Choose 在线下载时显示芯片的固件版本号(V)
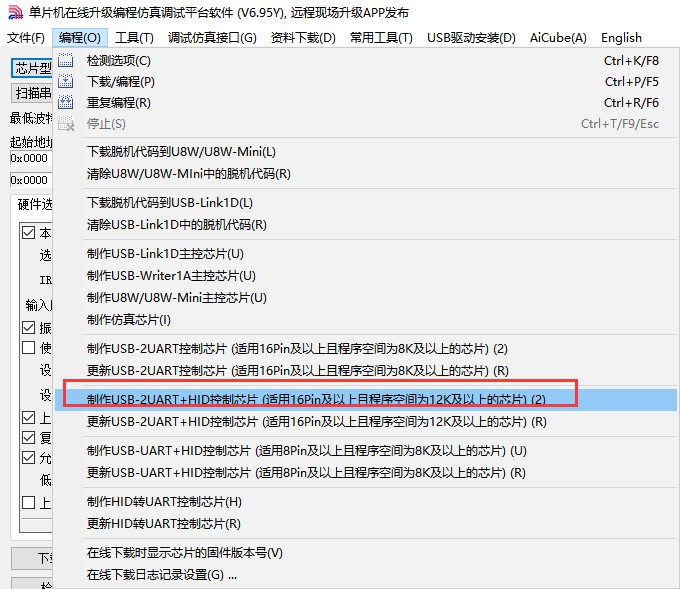 coord(366,553)
